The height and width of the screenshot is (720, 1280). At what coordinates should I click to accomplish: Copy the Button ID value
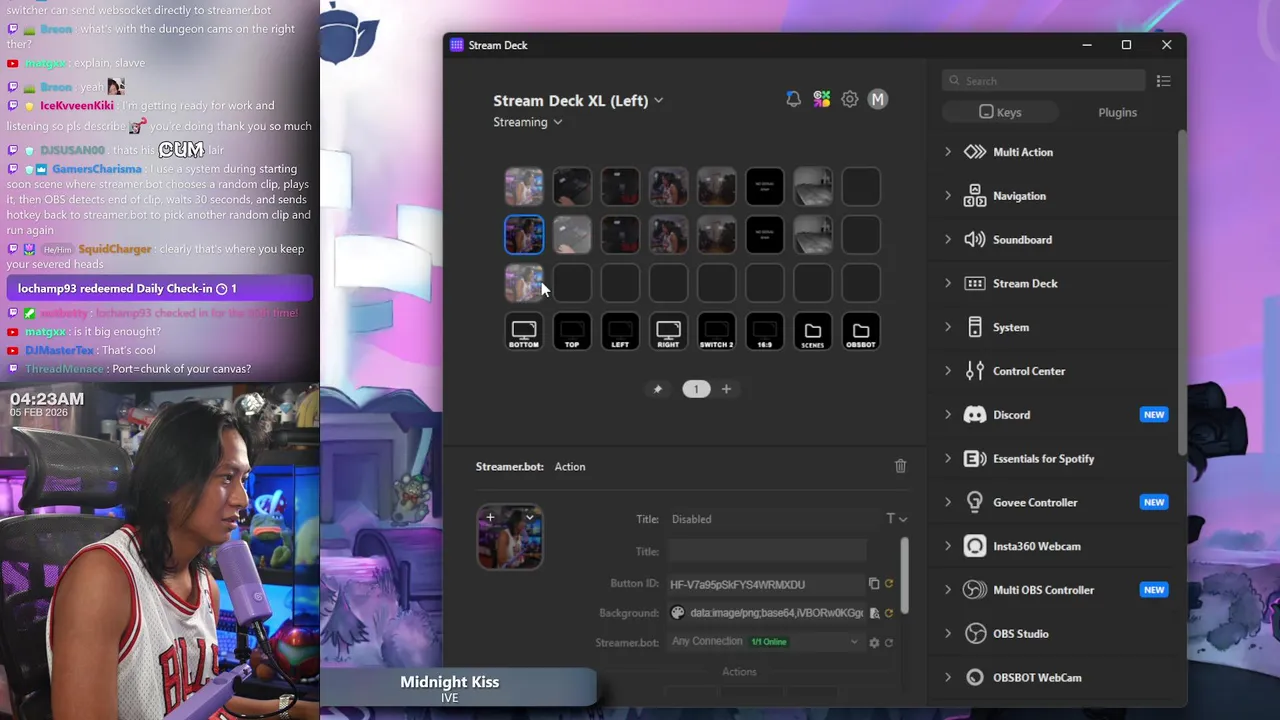tap(873, 584)
